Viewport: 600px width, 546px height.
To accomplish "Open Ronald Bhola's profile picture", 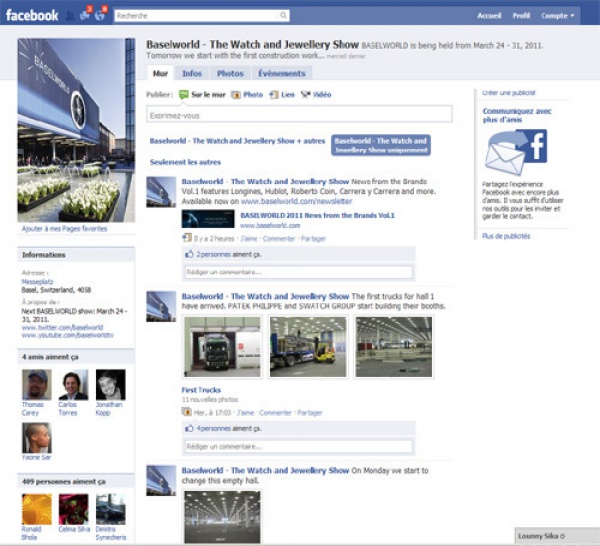I will [x=37, y=509].
